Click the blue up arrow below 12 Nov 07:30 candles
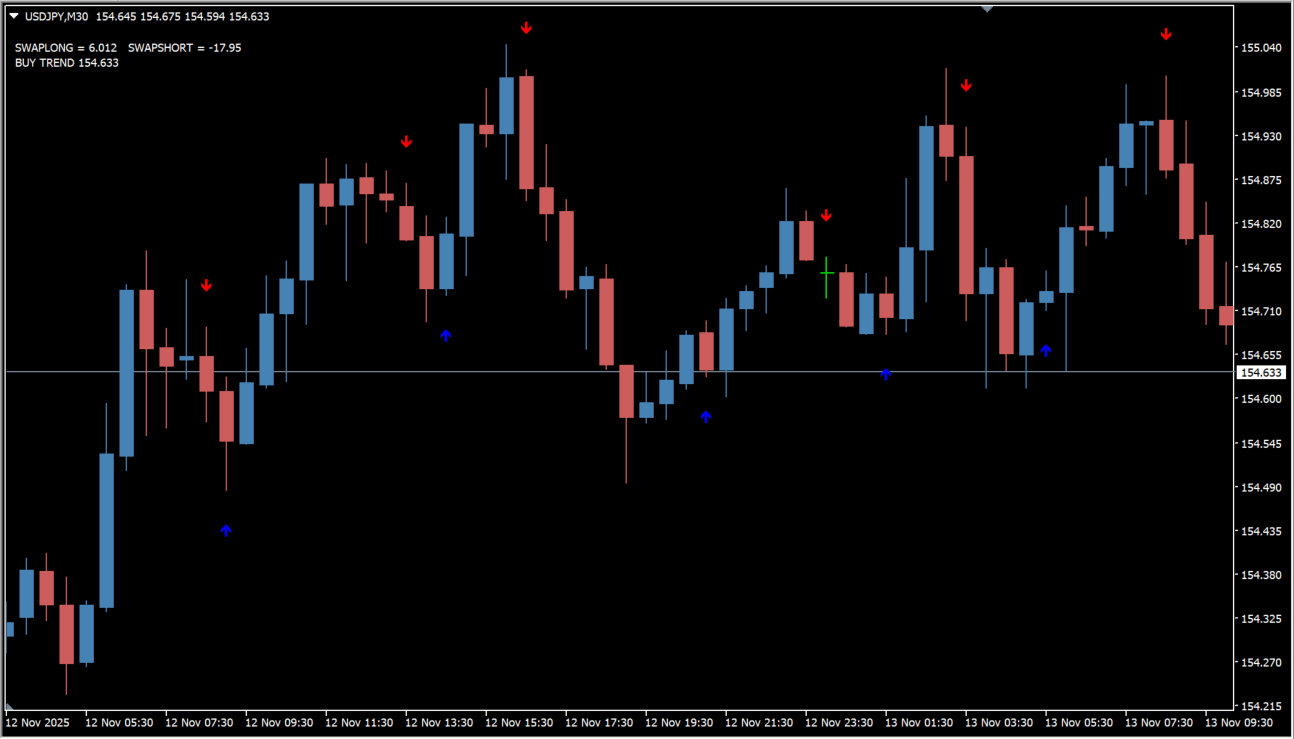Viewport: 1294px width, 739px height. [x=226, y=530]
